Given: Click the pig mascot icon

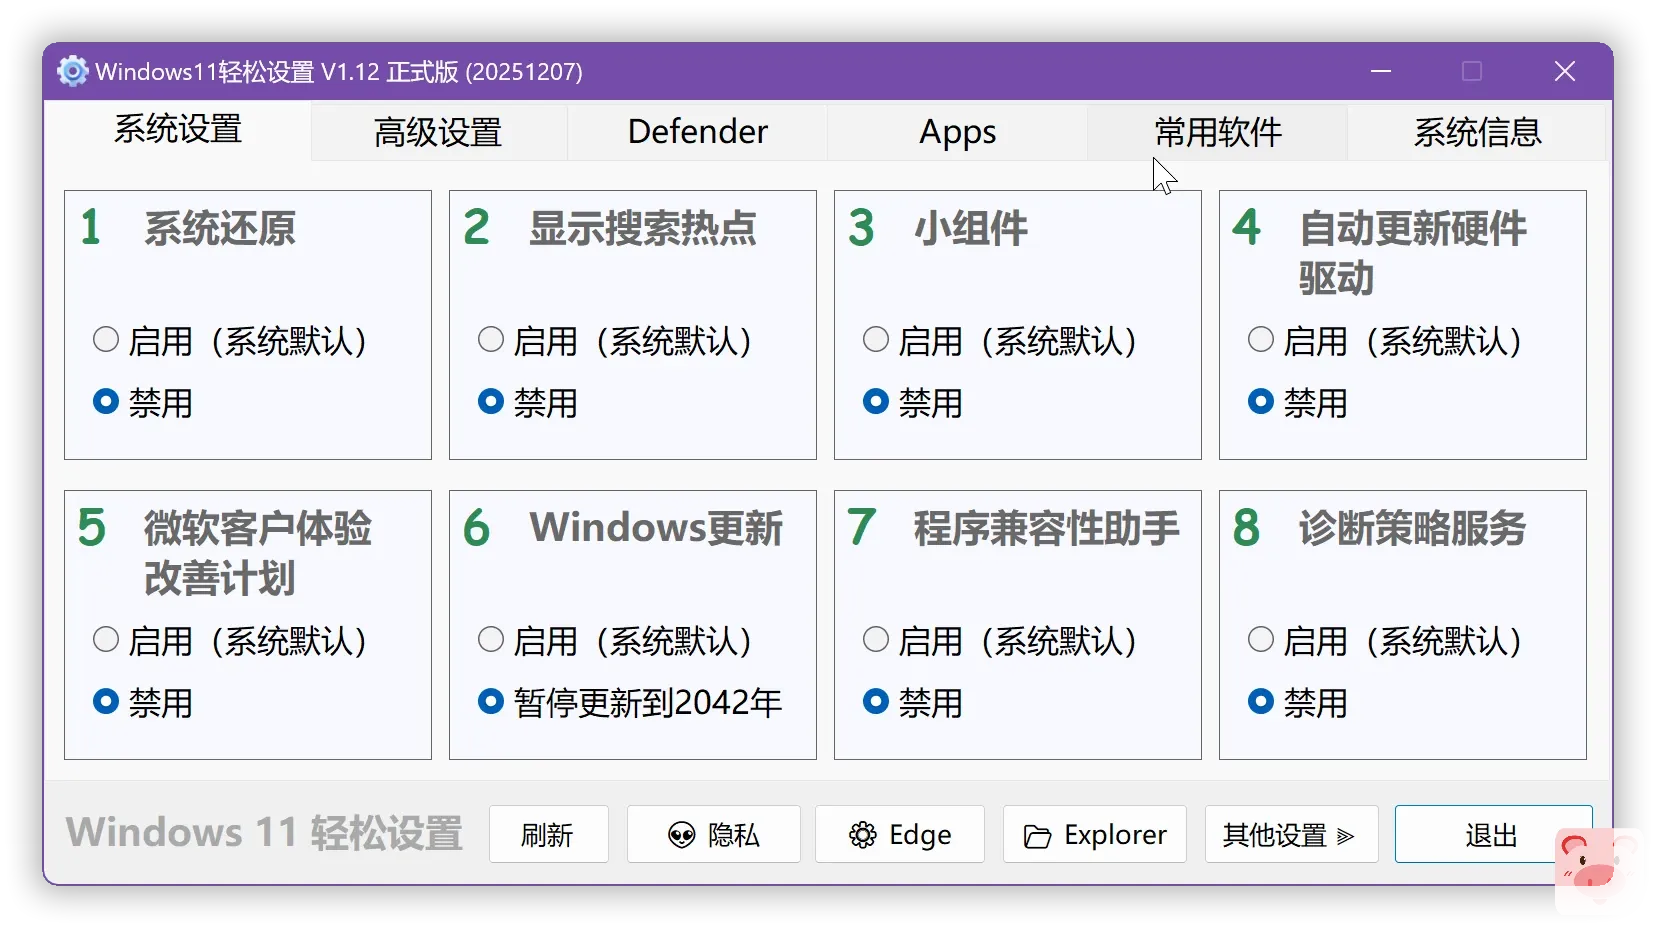Looking at the screenshot, I should click(x=1598, y=869).
